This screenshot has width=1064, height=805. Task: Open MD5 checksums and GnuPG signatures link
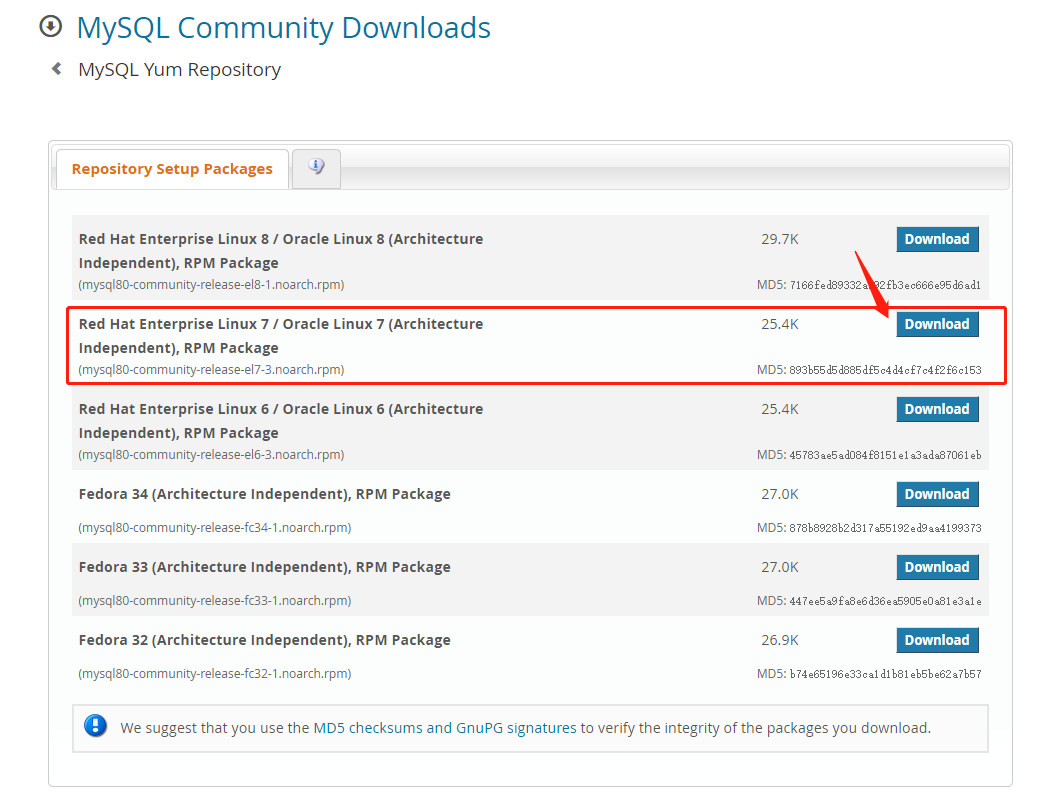pyautogui.click(x=444, y=728)
